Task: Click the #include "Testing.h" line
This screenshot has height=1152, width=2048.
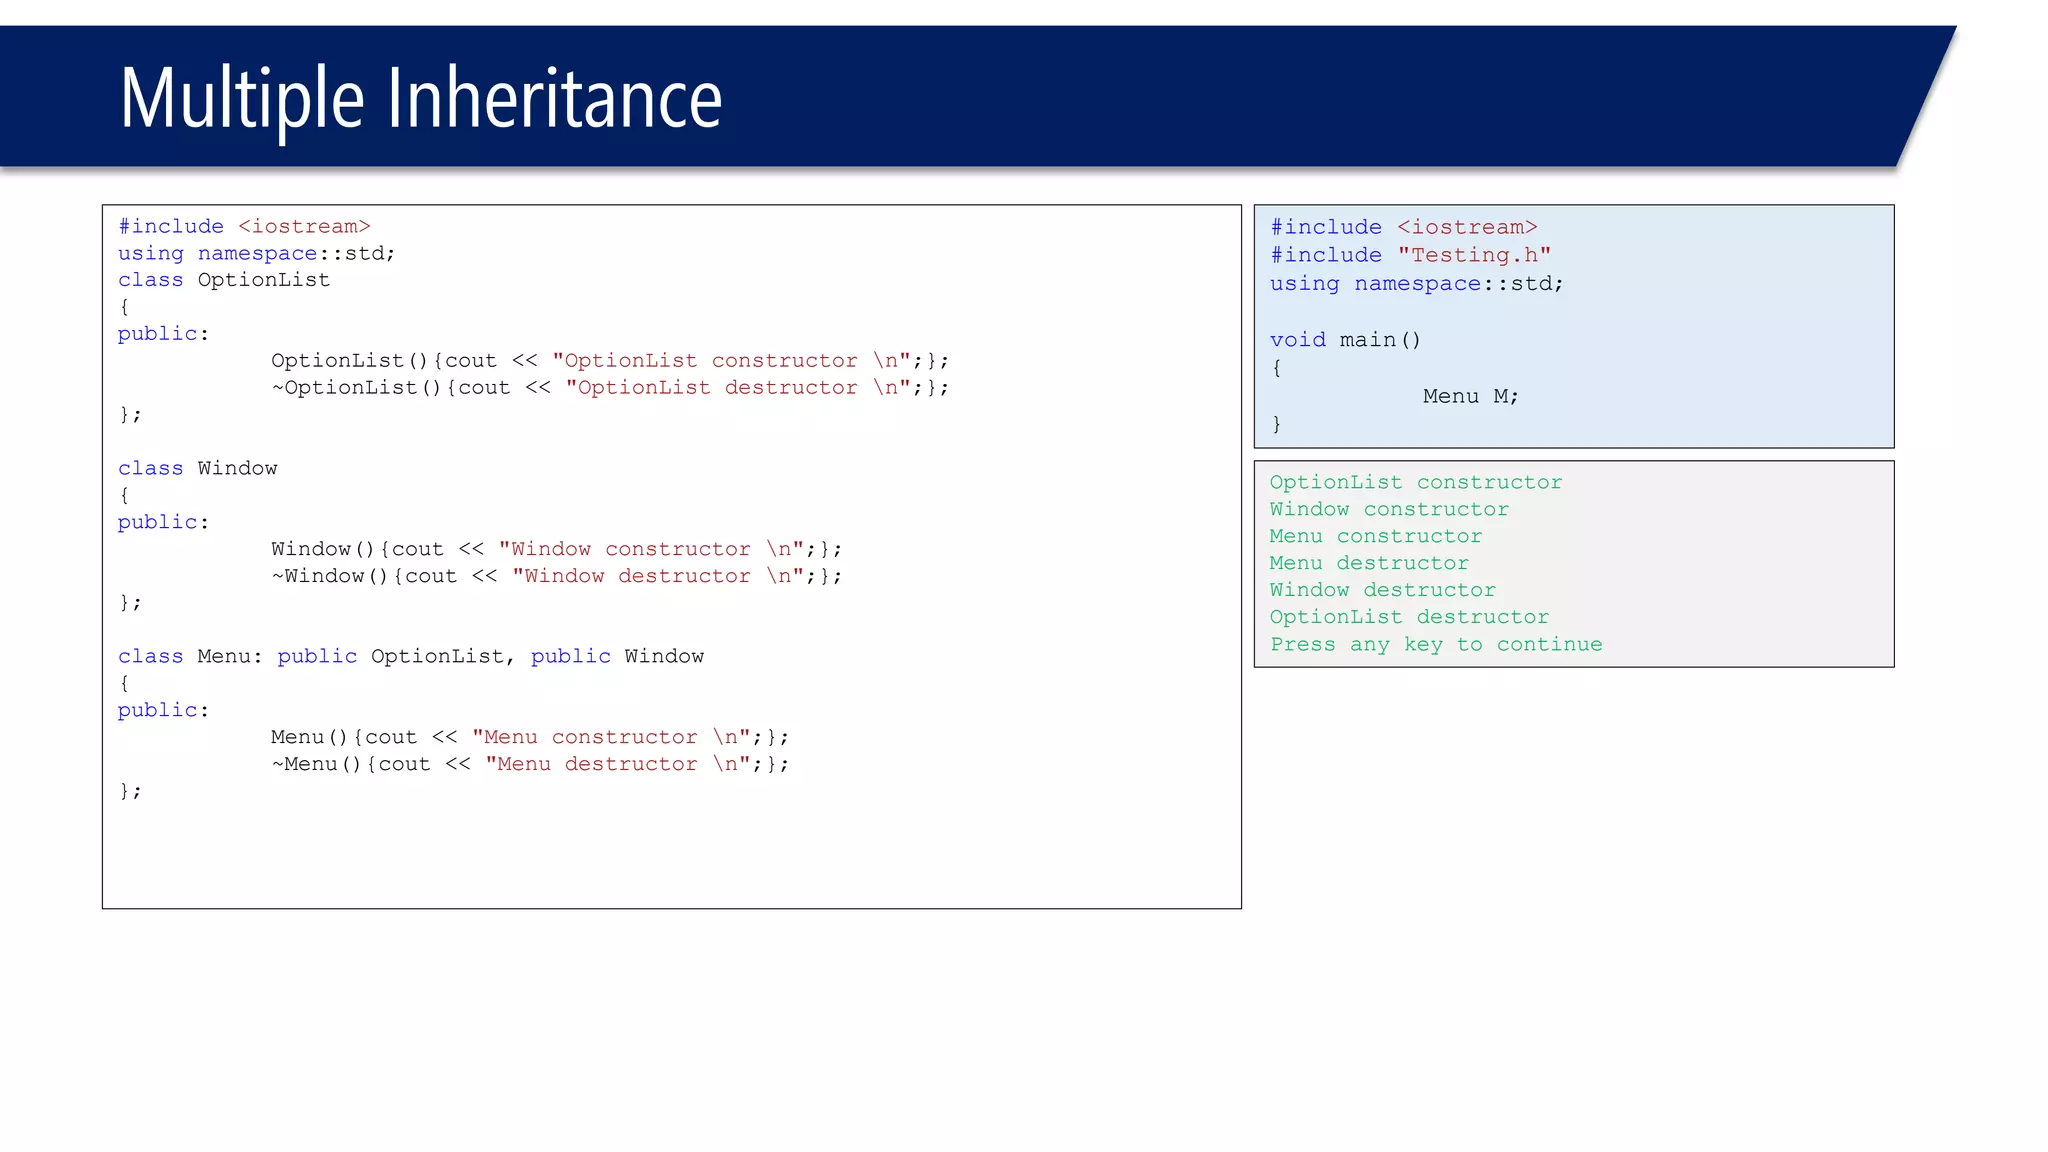Action: (1410, 256)
